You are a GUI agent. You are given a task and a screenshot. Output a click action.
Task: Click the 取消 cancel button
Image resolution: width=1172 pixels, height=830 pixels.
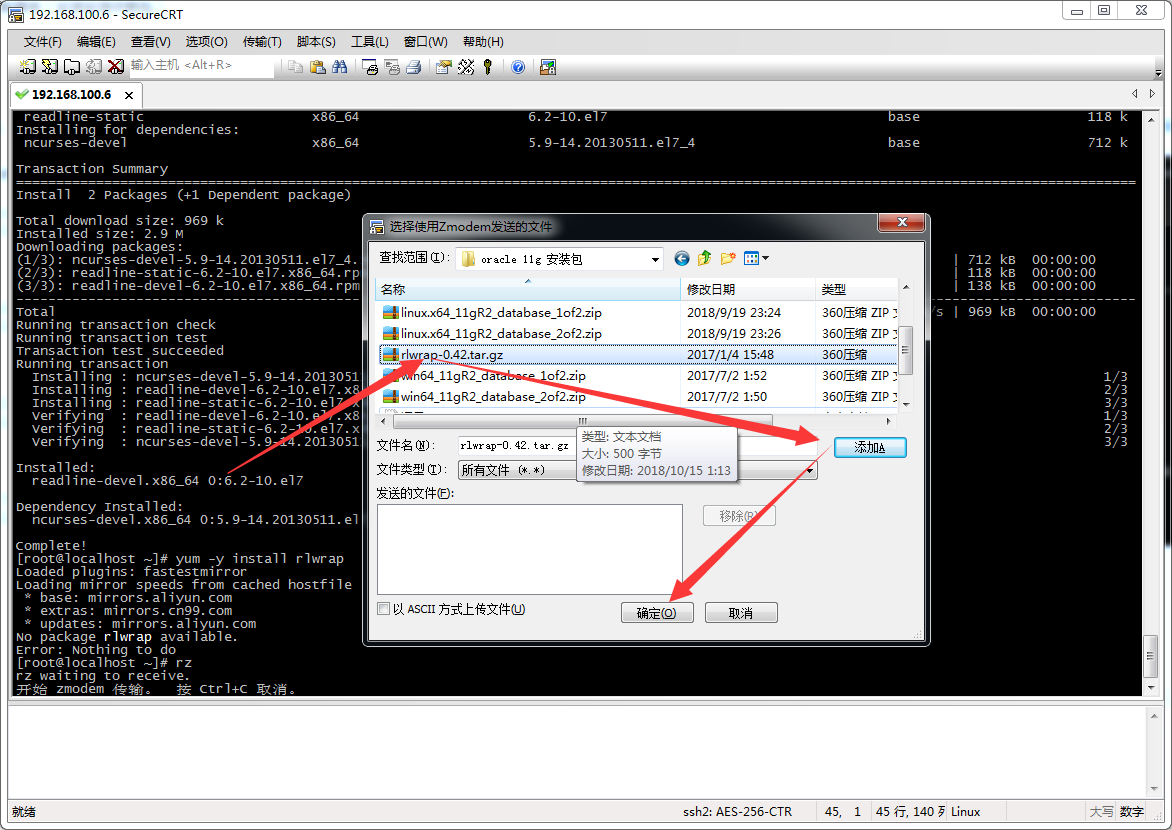tap(741, 613)
